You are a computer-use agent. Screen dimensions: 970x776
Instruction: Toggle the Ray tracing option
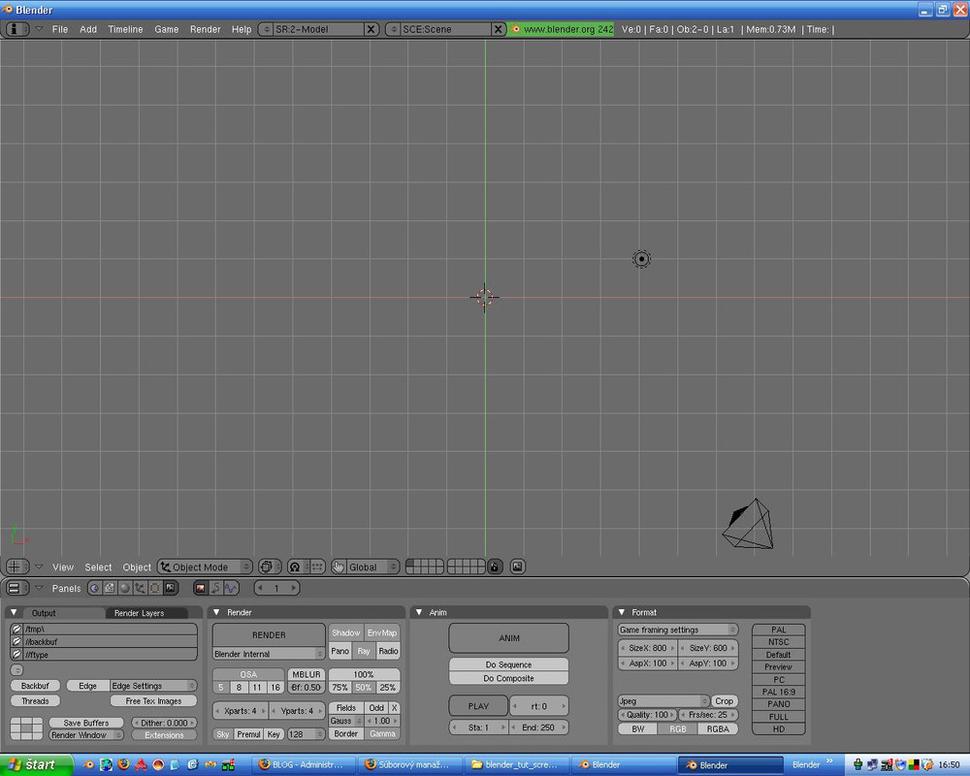(364, 651)
